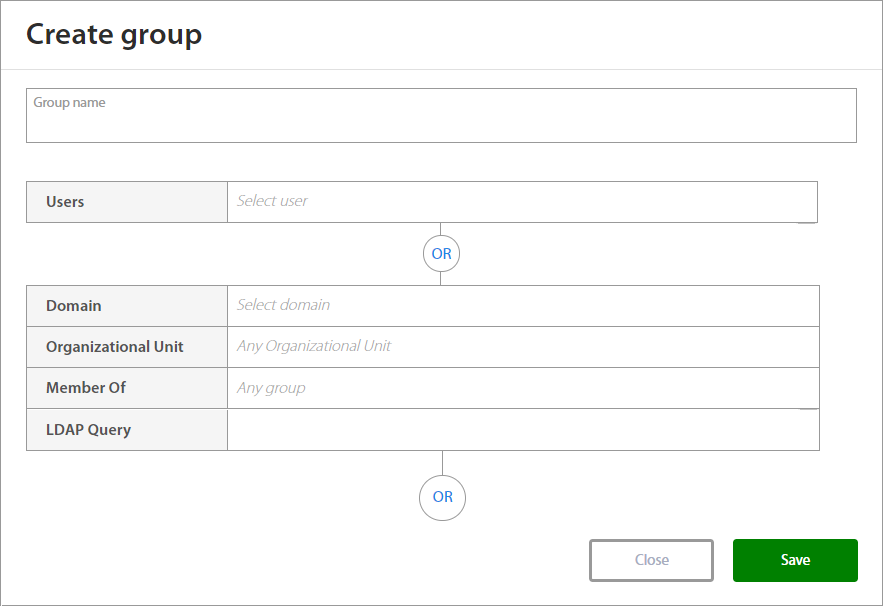This screenshot has width=883, height=606.
Task: Open the Select user dropdown field
Action: [522, 201]
